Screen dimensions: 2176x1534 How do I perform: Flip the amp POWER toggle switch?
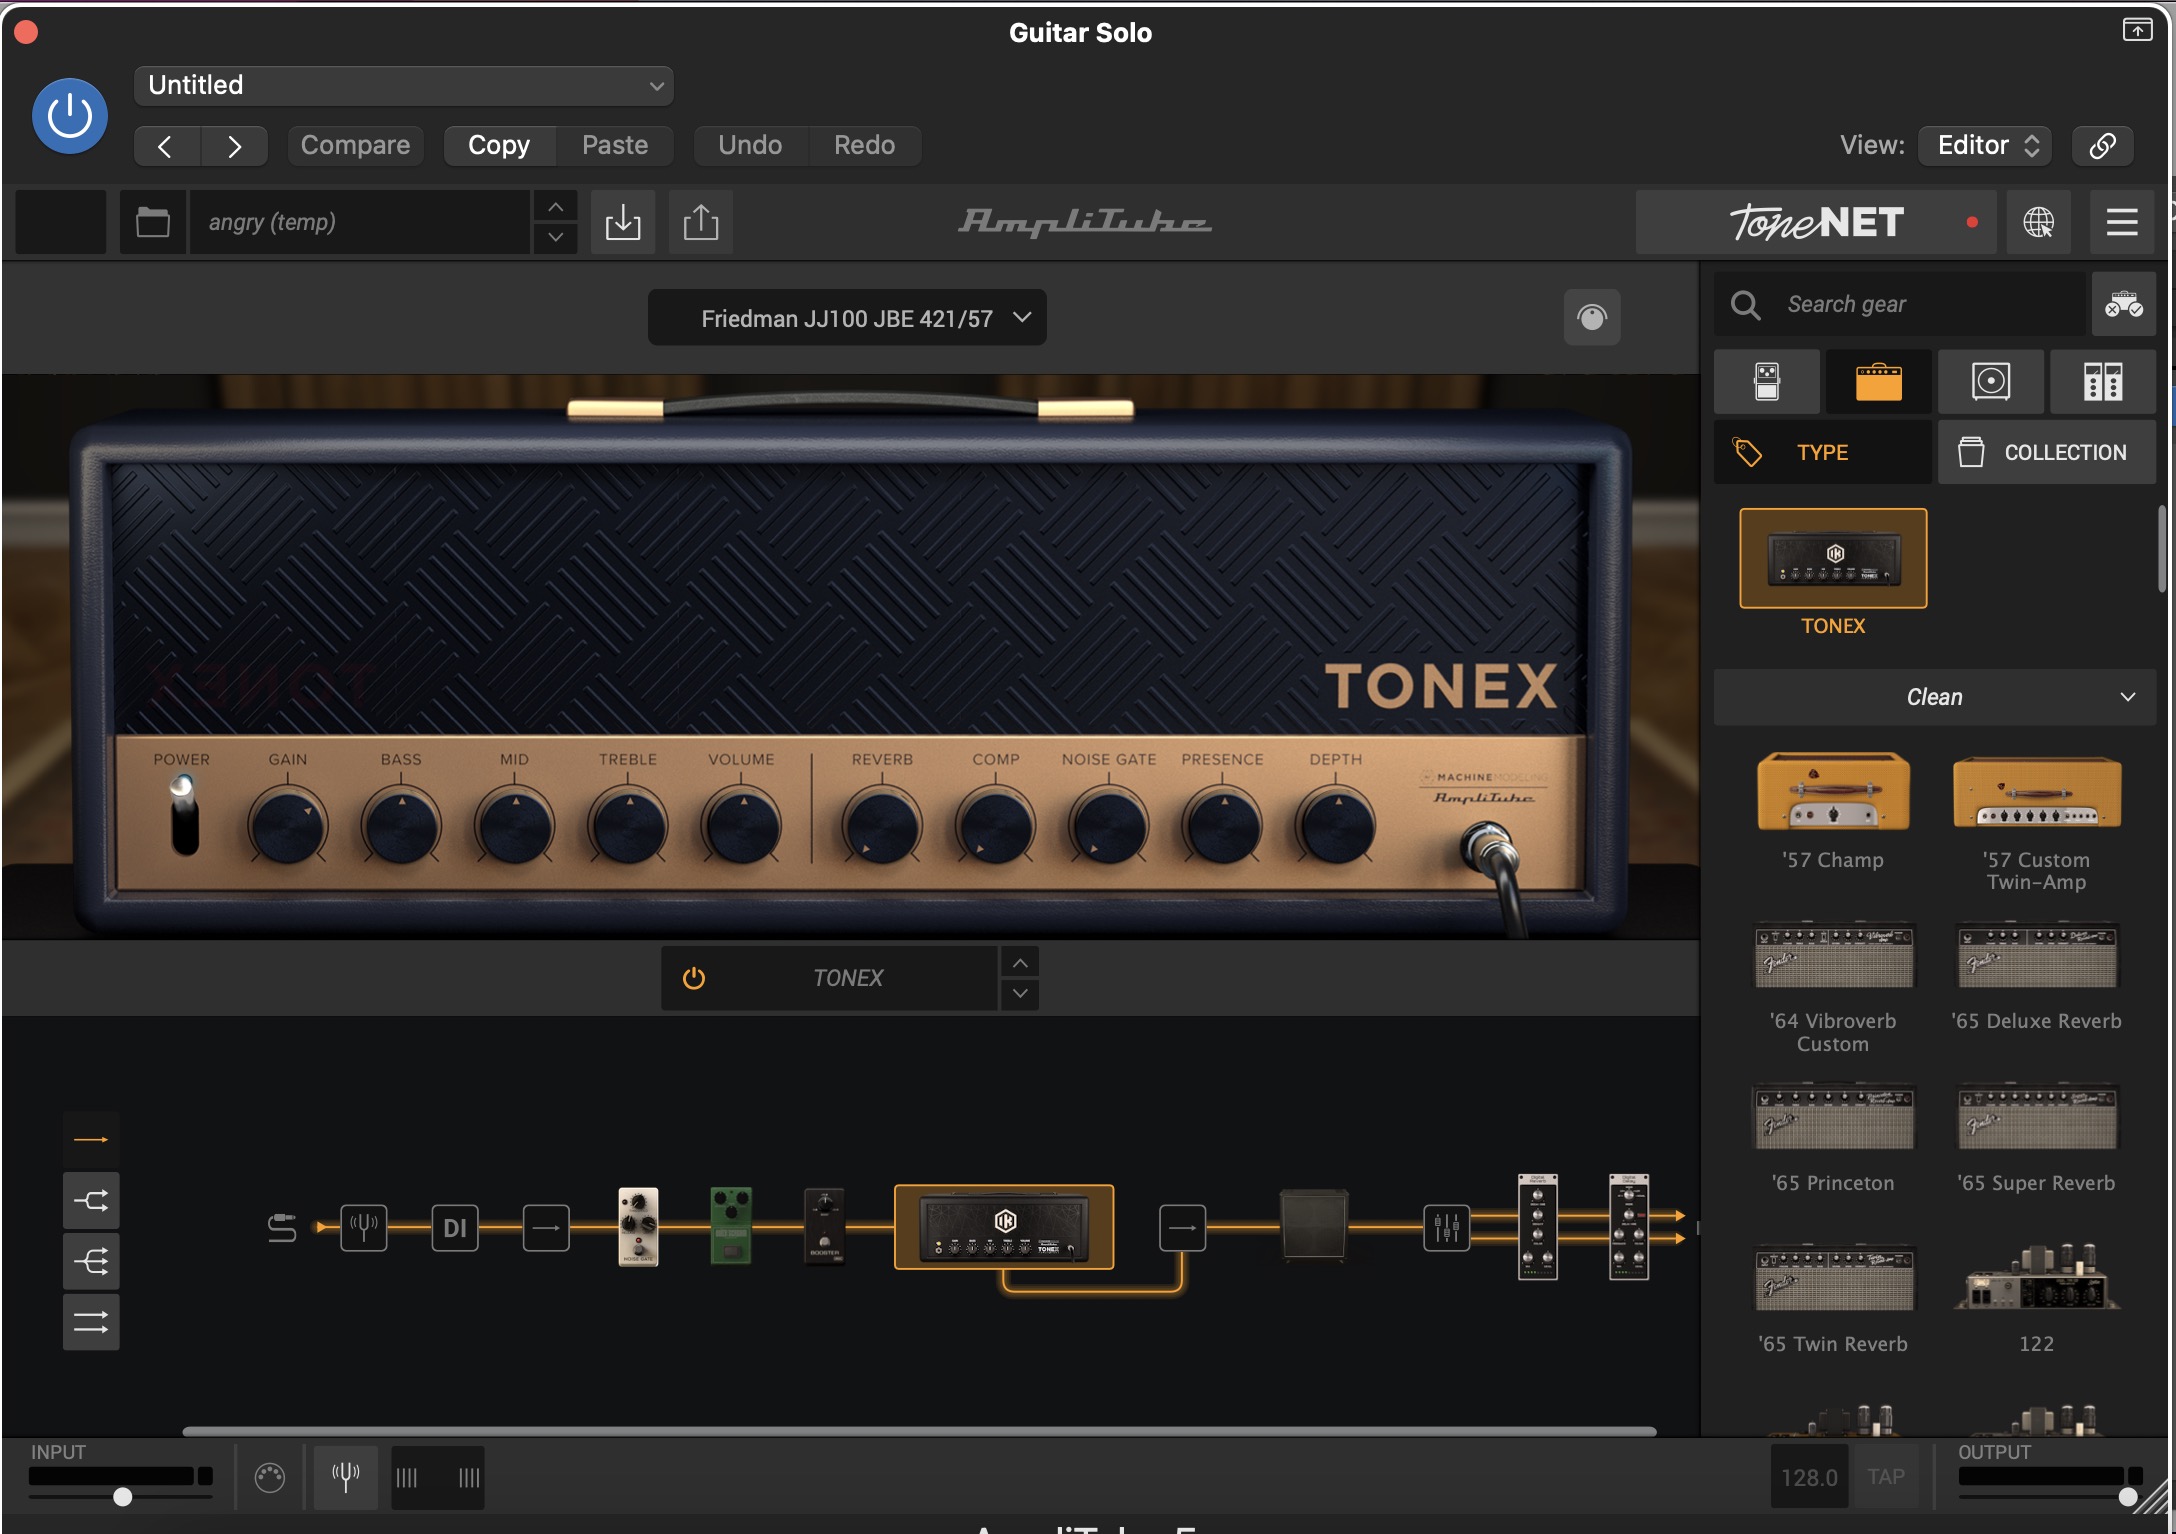click(x=184, y=815)
